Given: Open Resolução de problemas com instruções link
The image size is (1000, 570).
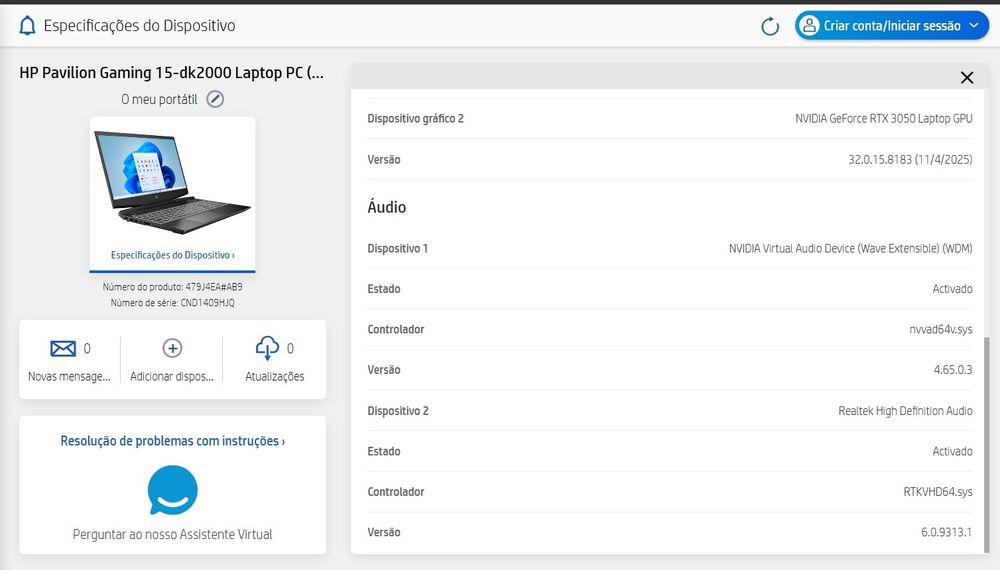Looking at the screenshot, I should (172, 441).
